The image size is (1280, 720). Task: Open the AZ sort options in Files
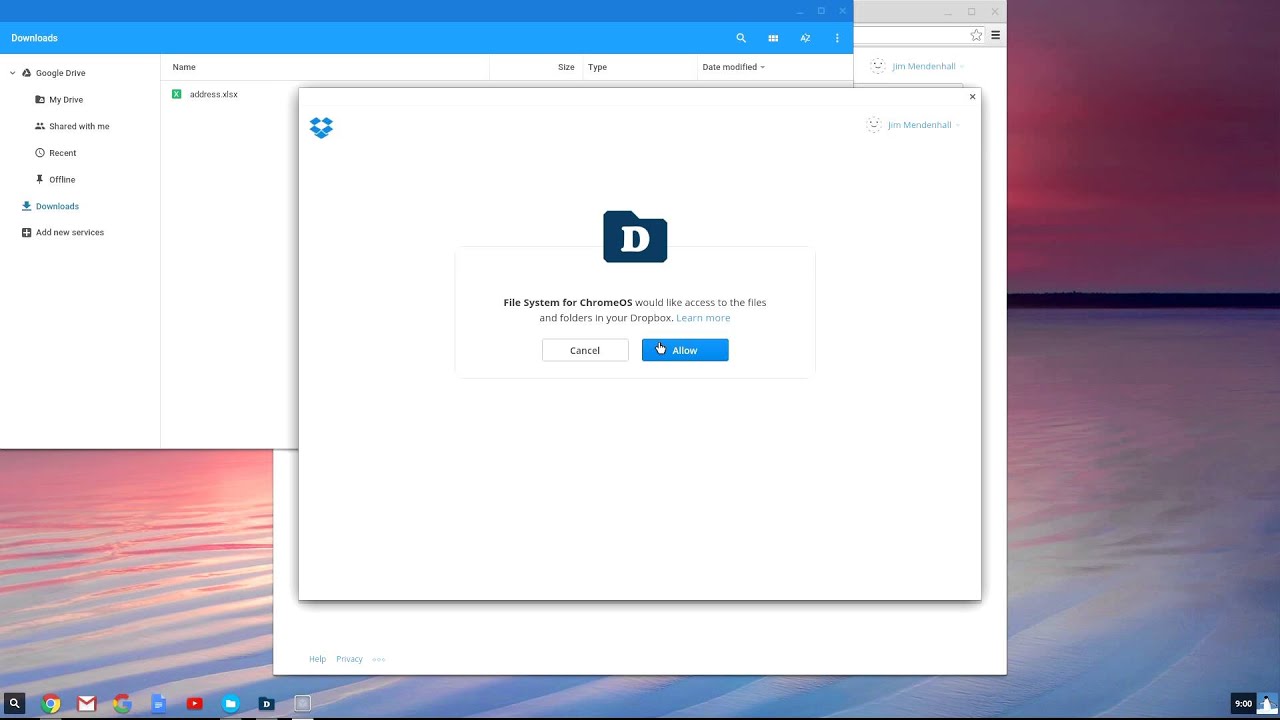tap(805, 38)
